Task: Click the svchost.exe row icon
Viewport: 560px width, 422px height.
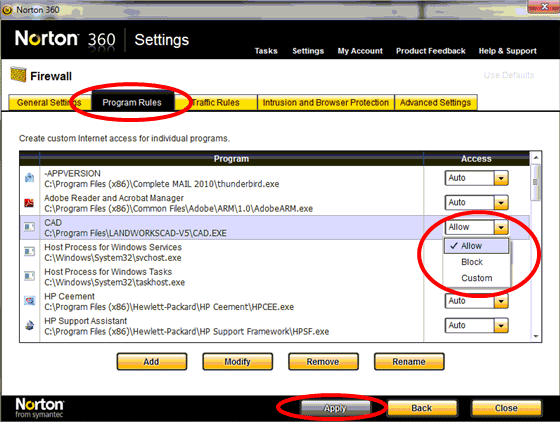Action: point(29,252)
